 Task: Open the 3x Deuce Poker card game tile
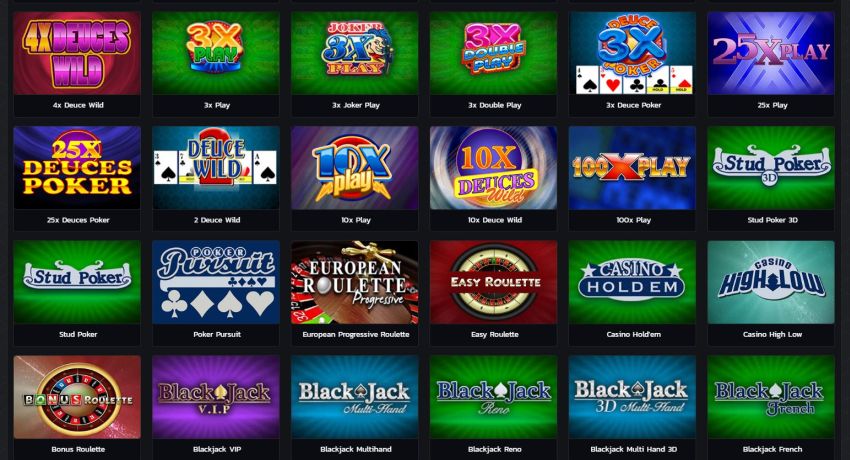click(x=632, y=54)
